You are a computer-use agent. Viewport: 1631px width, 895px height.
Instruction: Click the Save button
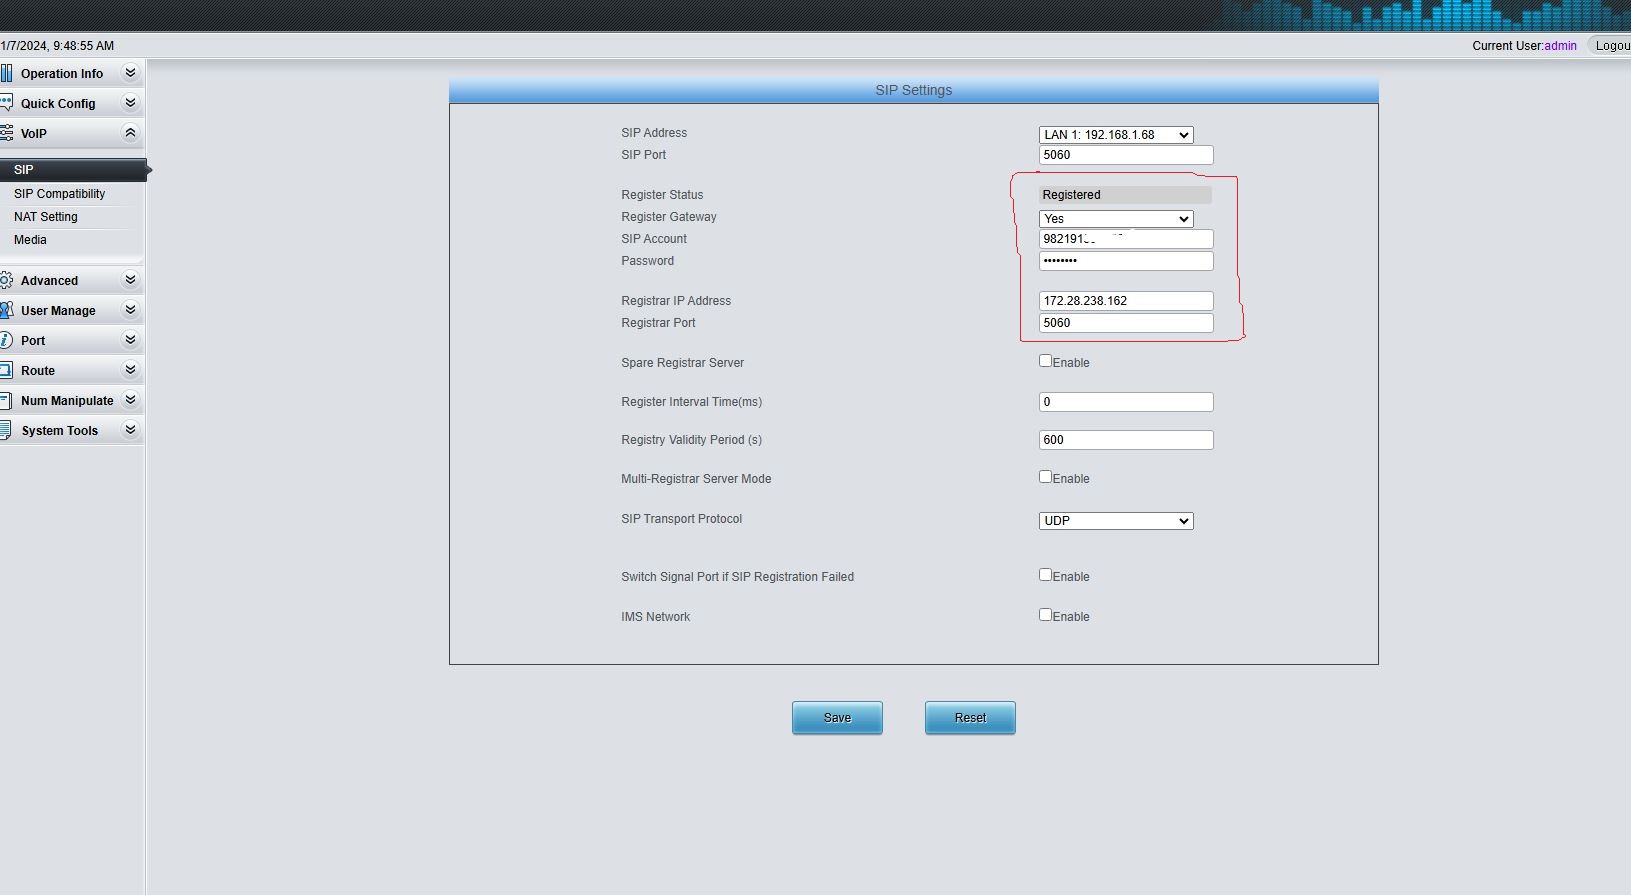coord(837,718)
